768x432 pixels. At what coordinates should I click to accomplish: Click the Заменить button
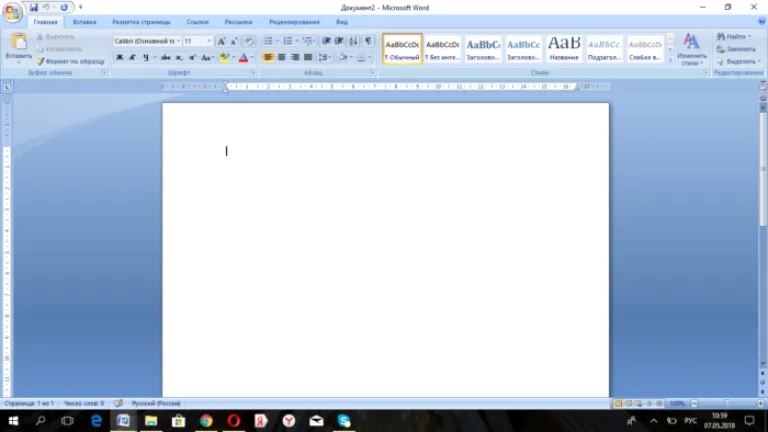click(x=736, y=49)
